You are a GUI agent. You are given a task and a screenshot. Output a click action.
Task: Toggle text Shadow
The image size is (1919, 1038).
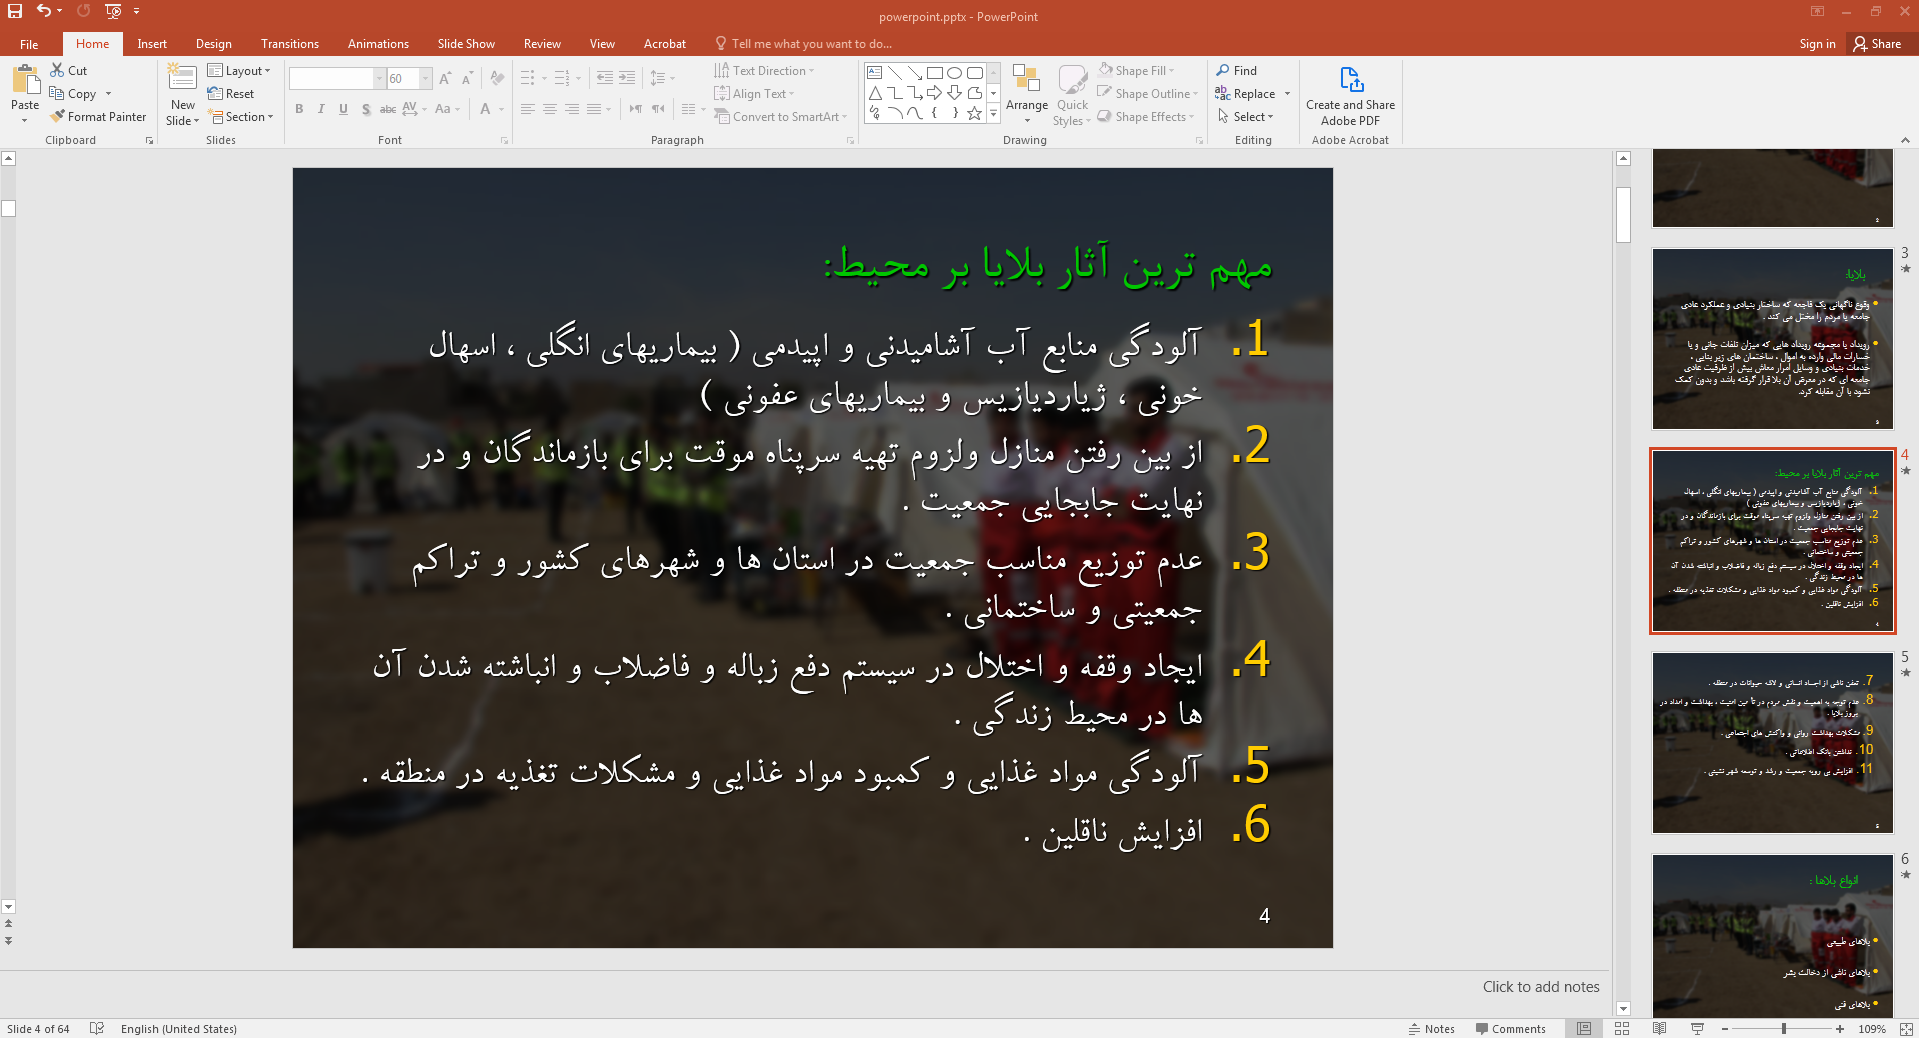[x=366, y=109]
